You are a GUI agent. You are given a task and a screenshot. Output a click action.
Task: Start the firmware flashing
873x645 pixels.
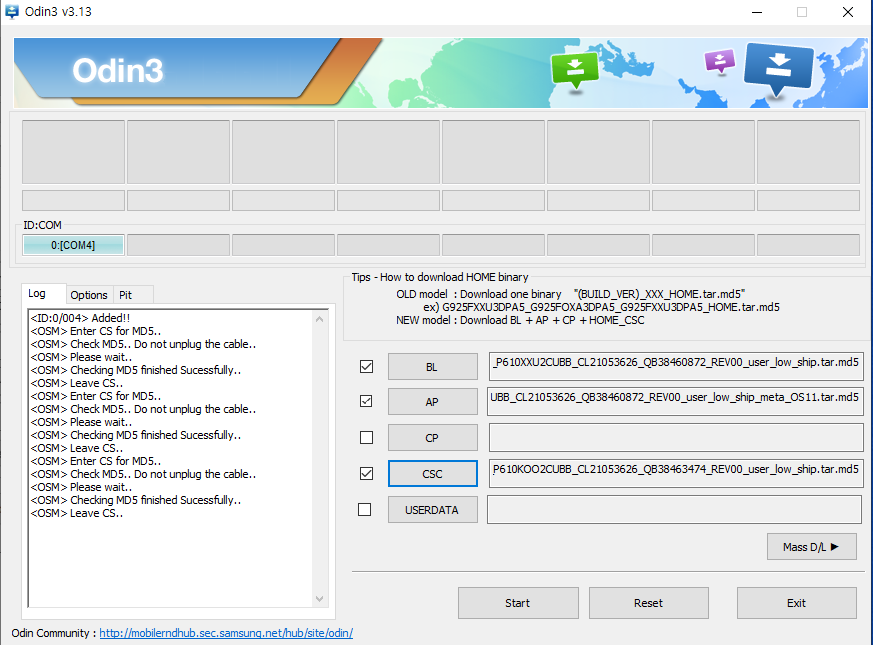pyautogui.click(x=518, y=603)
